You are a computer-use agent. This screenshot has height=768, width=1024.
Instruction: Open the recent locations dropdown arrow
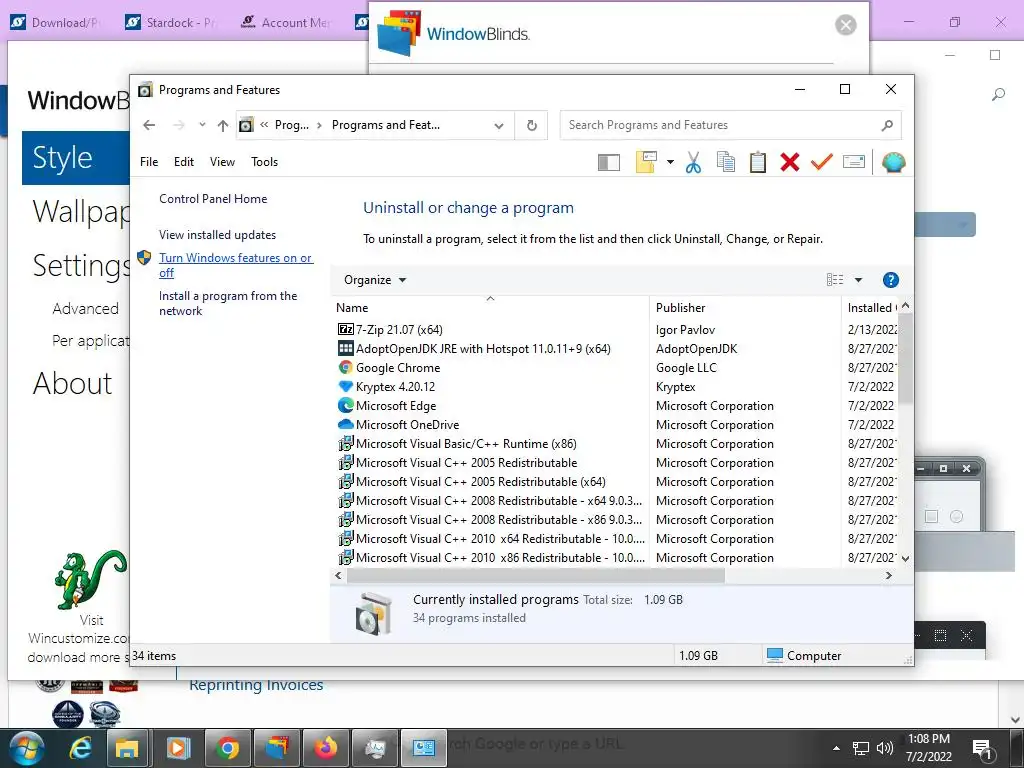202,125
